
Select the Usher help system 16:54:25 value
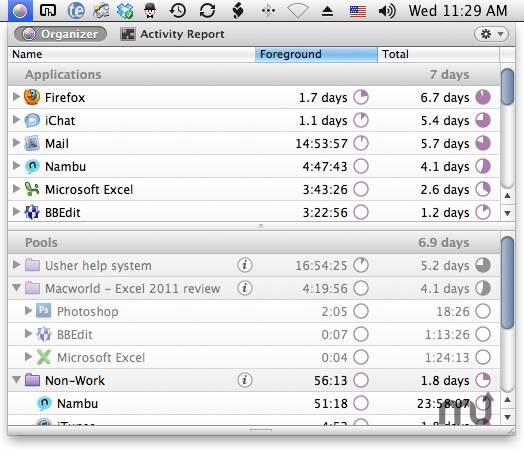pyautogui.click(x=321, y=266)
